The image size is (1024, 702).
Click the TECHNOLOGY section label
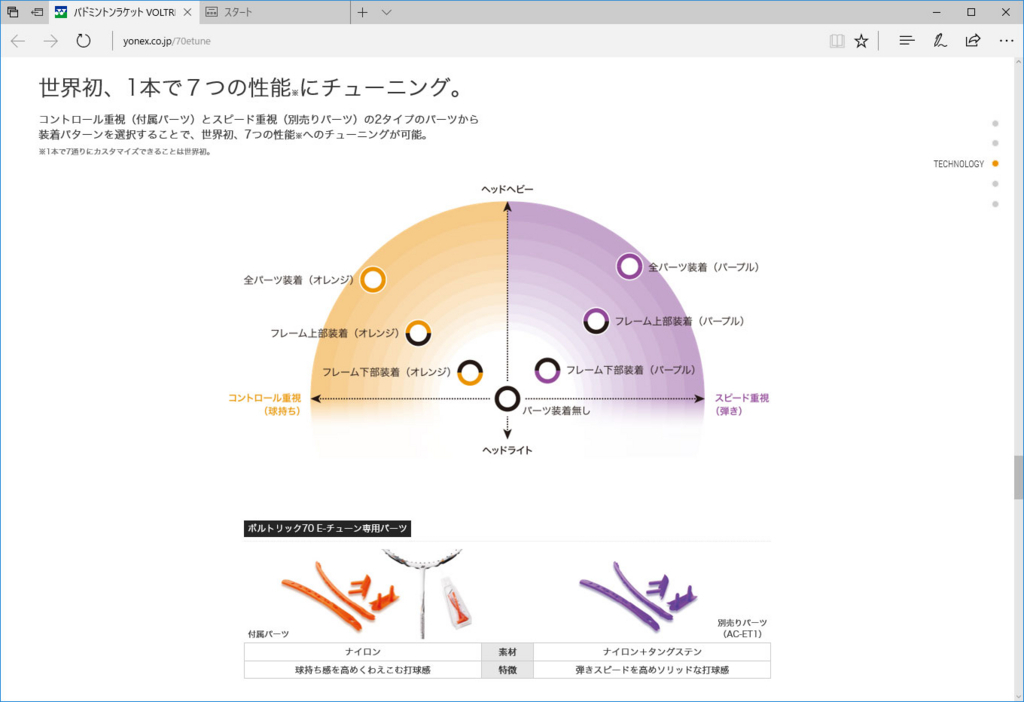tap(958, 164)
